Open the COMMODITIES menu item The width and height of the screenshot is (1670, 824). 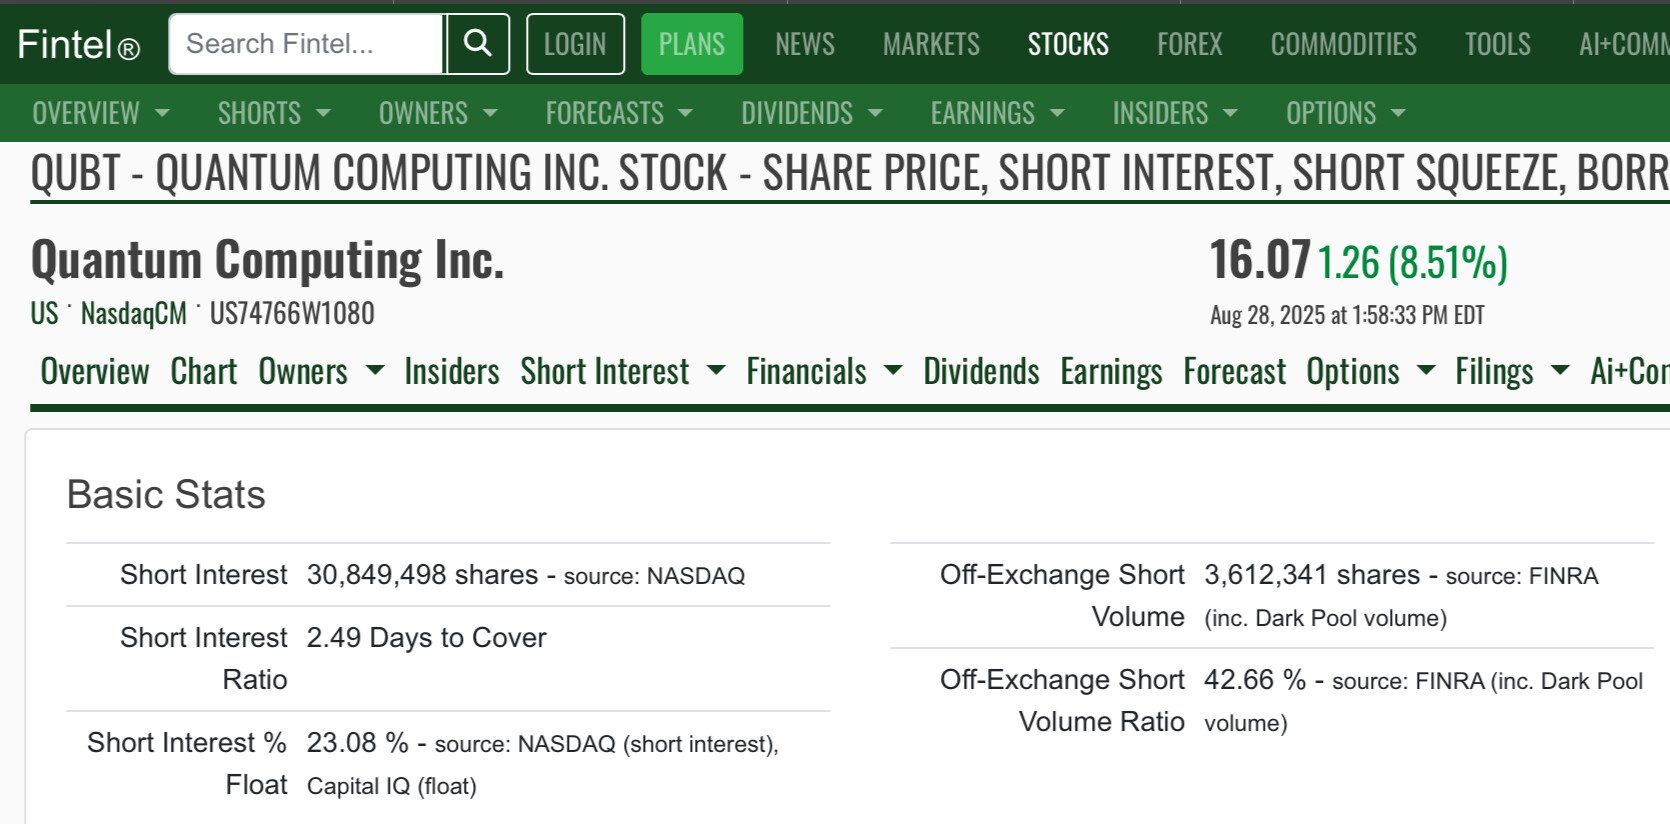click(1343, 44)
